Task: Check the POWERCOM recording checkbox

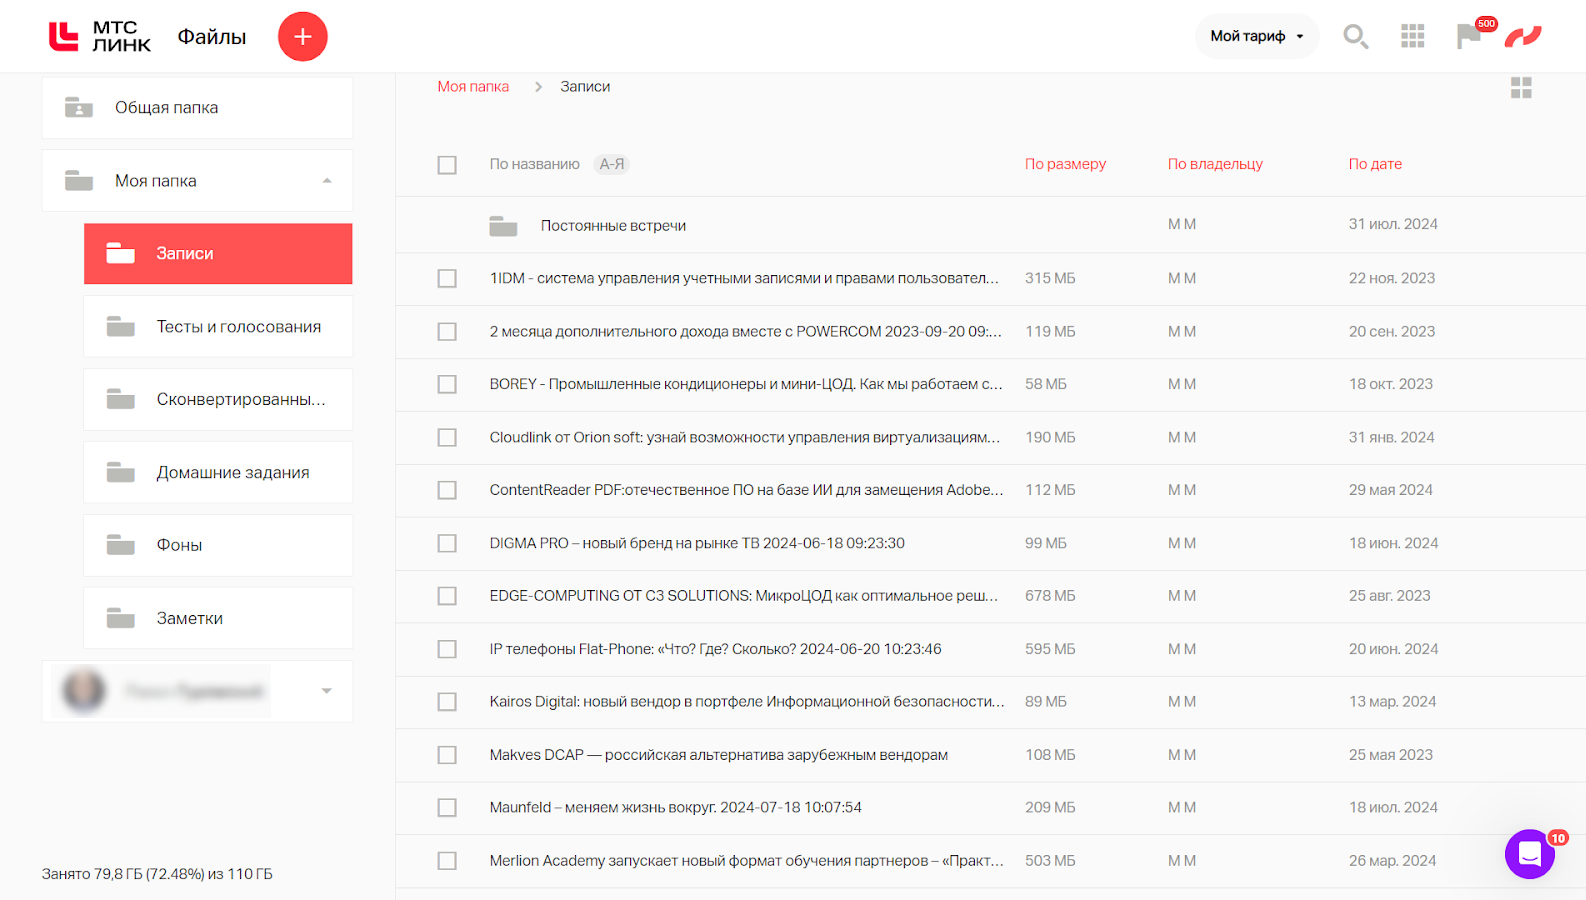Action: click(x=447, y=332)
